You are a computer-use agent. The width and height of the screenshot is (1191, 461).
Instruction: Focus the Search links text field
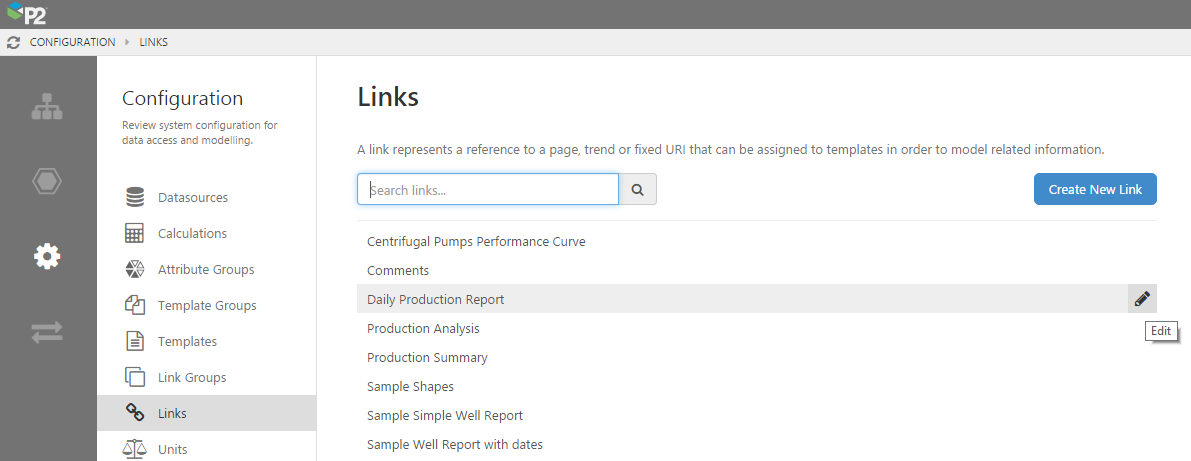tap(488, 190)
